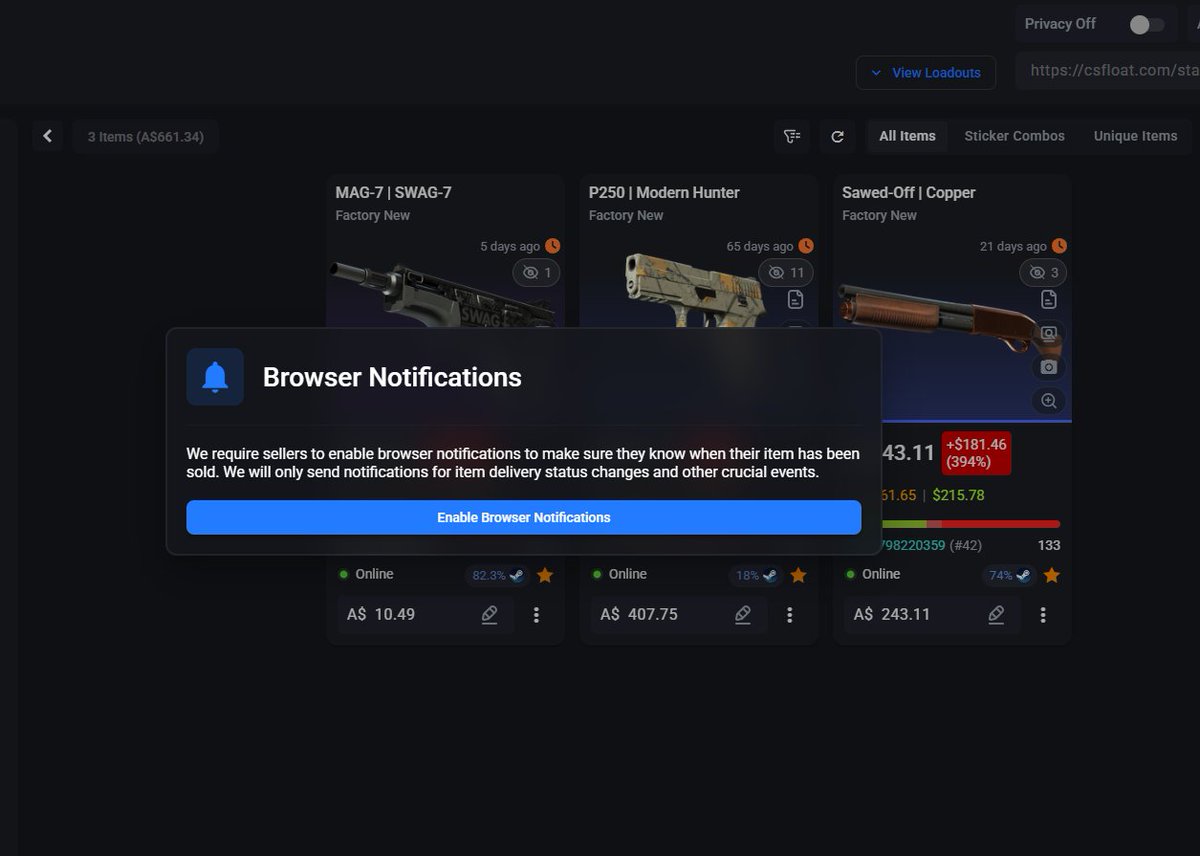Click the screenshot icon on Sawed-Off card
The width and height of the screenshot is (1200, 856).
[1048, 333]
